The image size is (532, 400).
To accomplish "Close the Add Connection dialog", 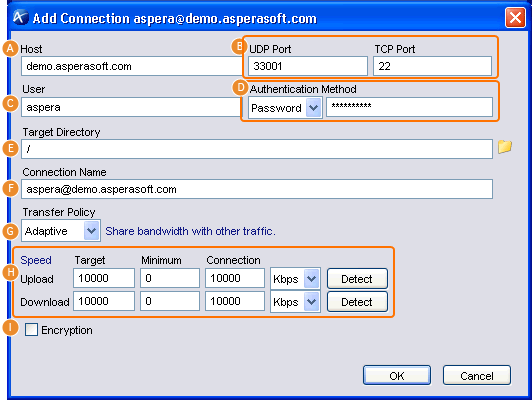I will 515,17.
